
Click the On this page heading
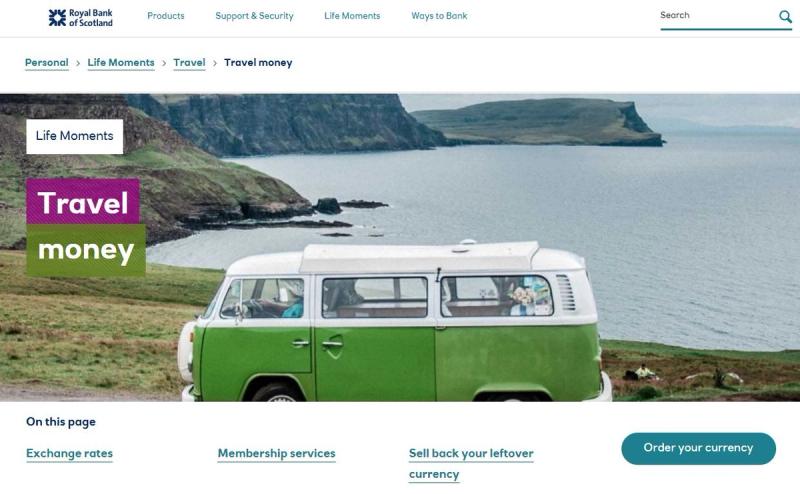pyautogui.click(x=61, y=422)
